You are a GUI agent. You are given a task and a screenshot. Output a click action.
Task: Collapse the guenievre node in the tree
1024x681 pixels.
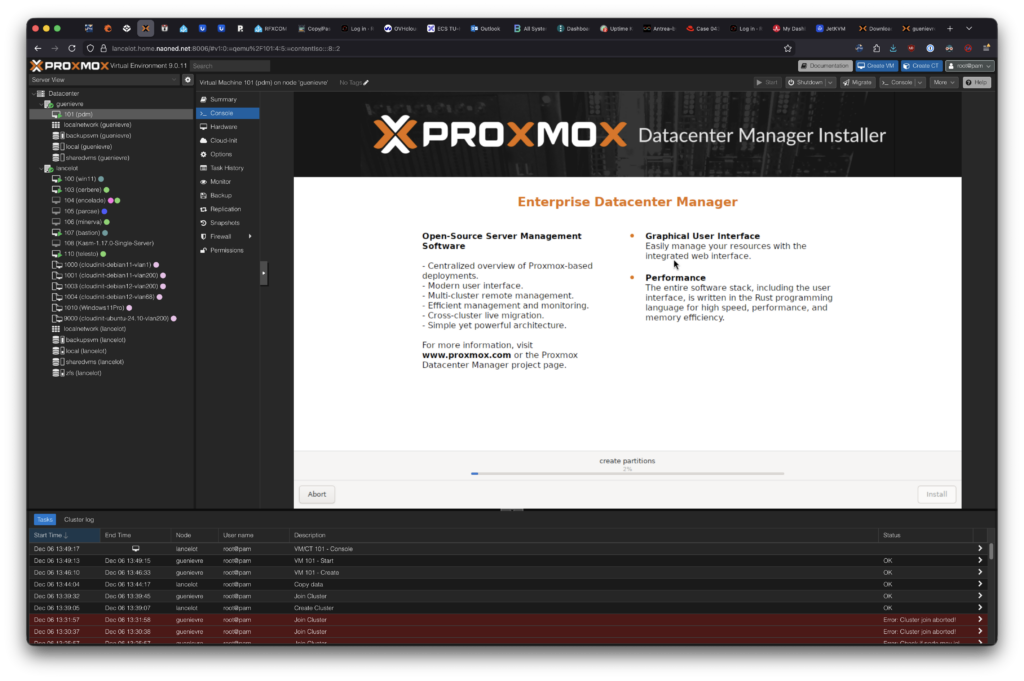41,103
